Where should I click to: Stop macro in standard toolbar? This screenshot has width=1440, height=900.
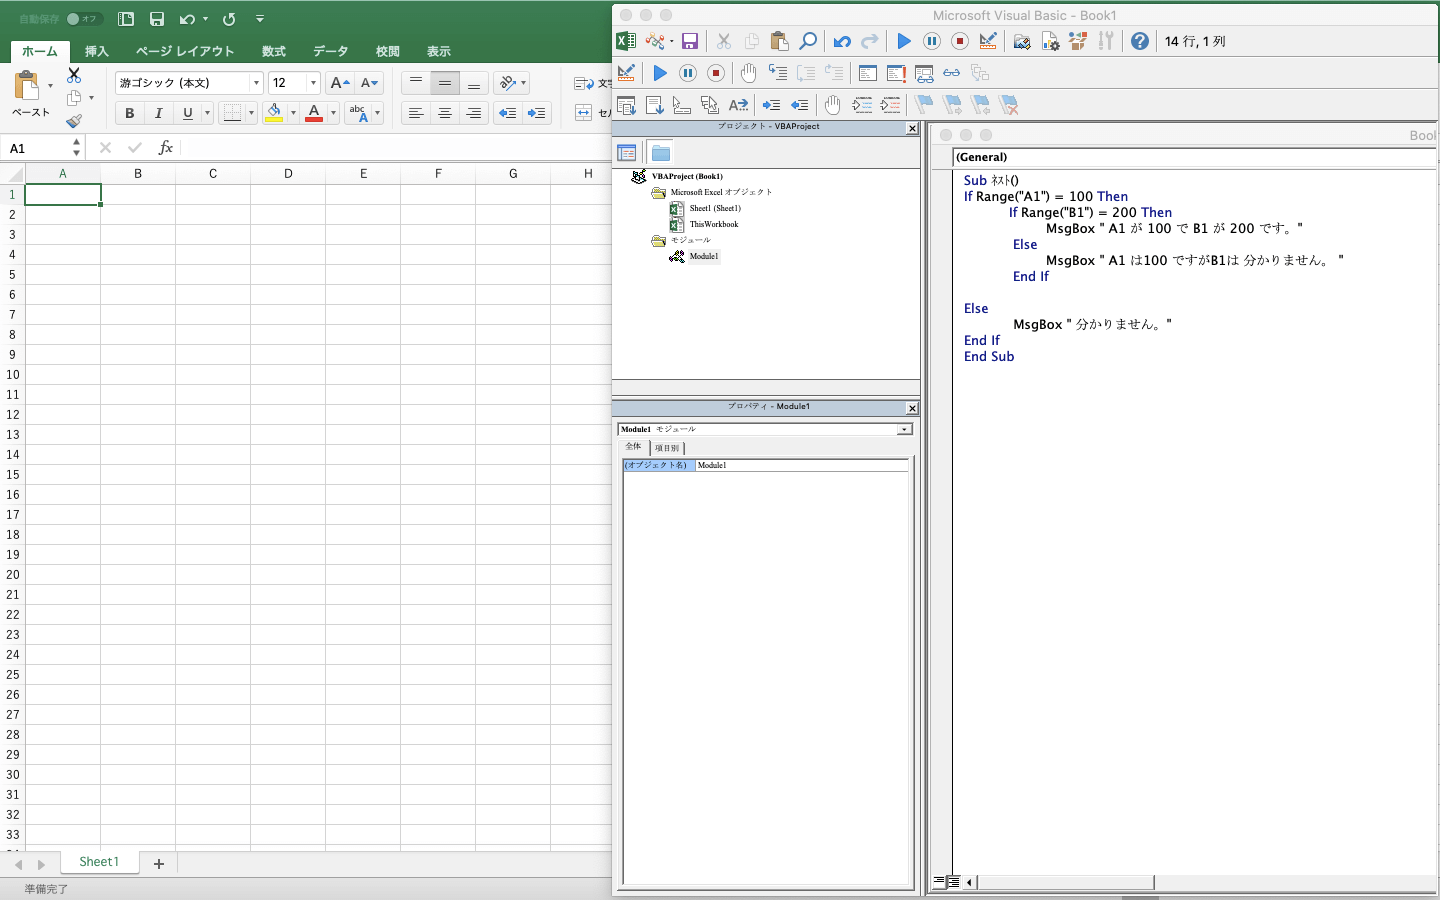[x=960, y=41]
